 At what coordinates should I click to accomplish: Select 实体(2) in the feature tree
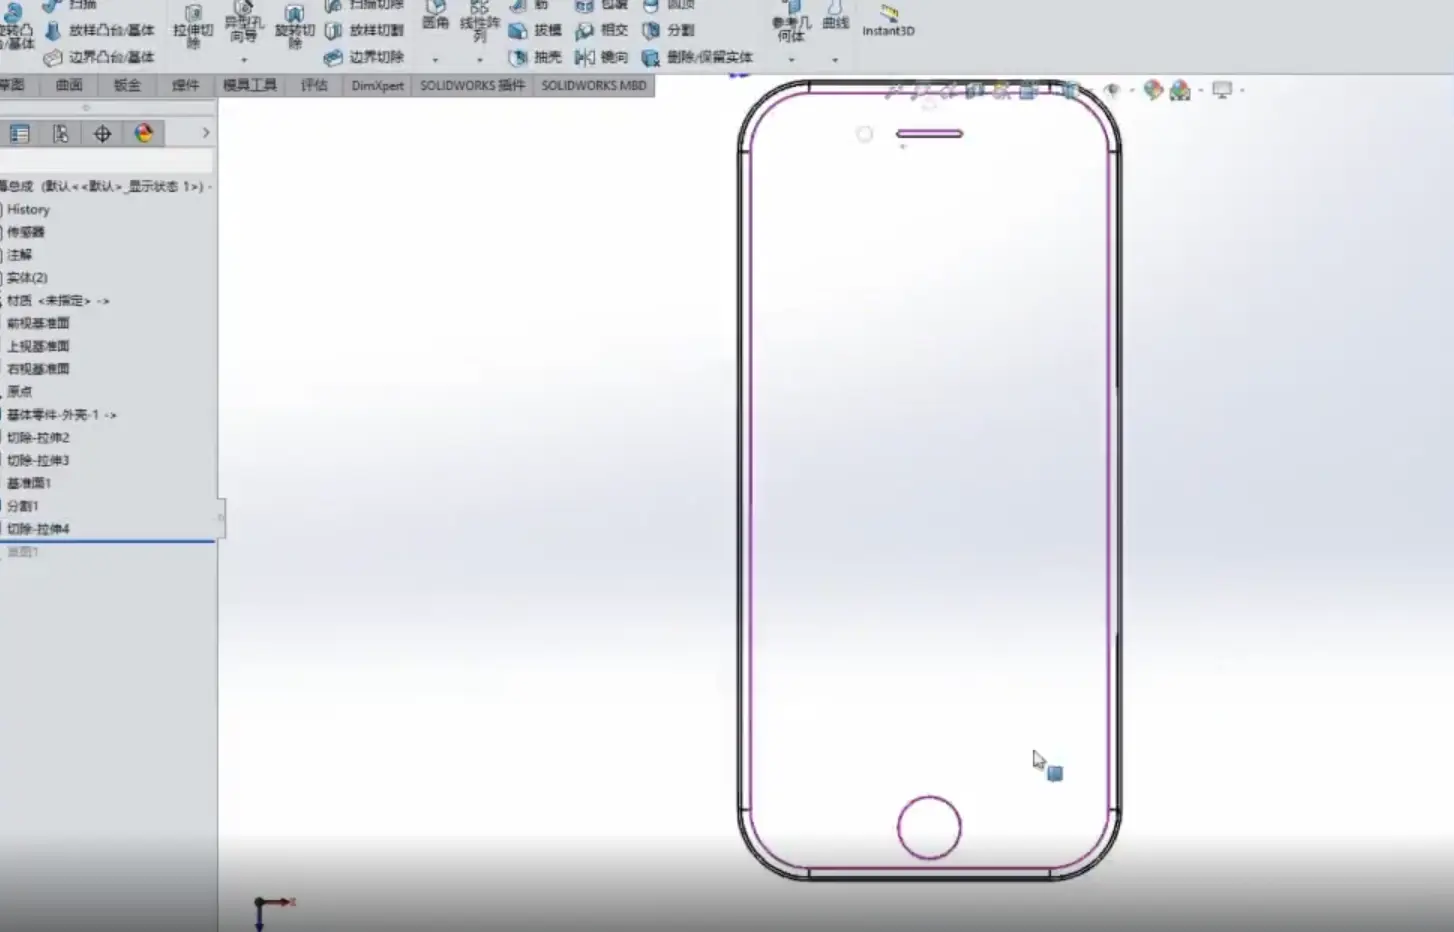26,278
